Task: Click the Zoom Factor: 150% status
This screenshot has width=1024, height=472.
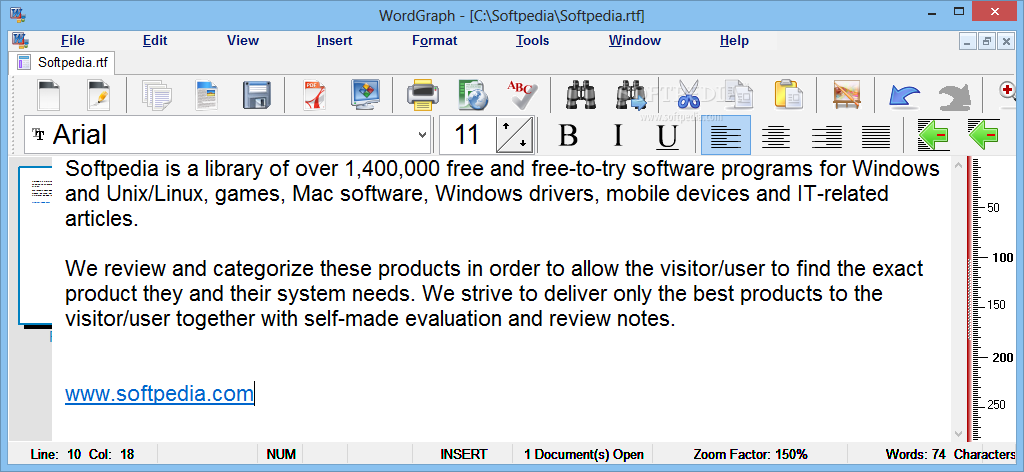Action: (x=750, y=454)
